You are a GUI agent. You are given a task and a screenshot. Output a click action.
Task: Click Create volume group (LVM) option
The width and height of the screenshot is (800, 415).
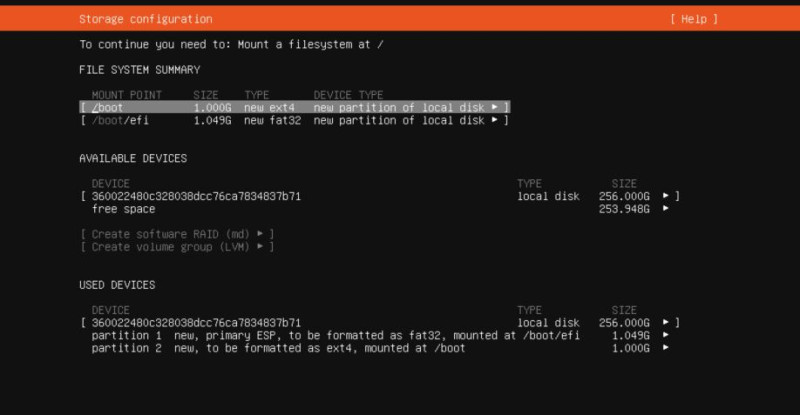point(177,247)
